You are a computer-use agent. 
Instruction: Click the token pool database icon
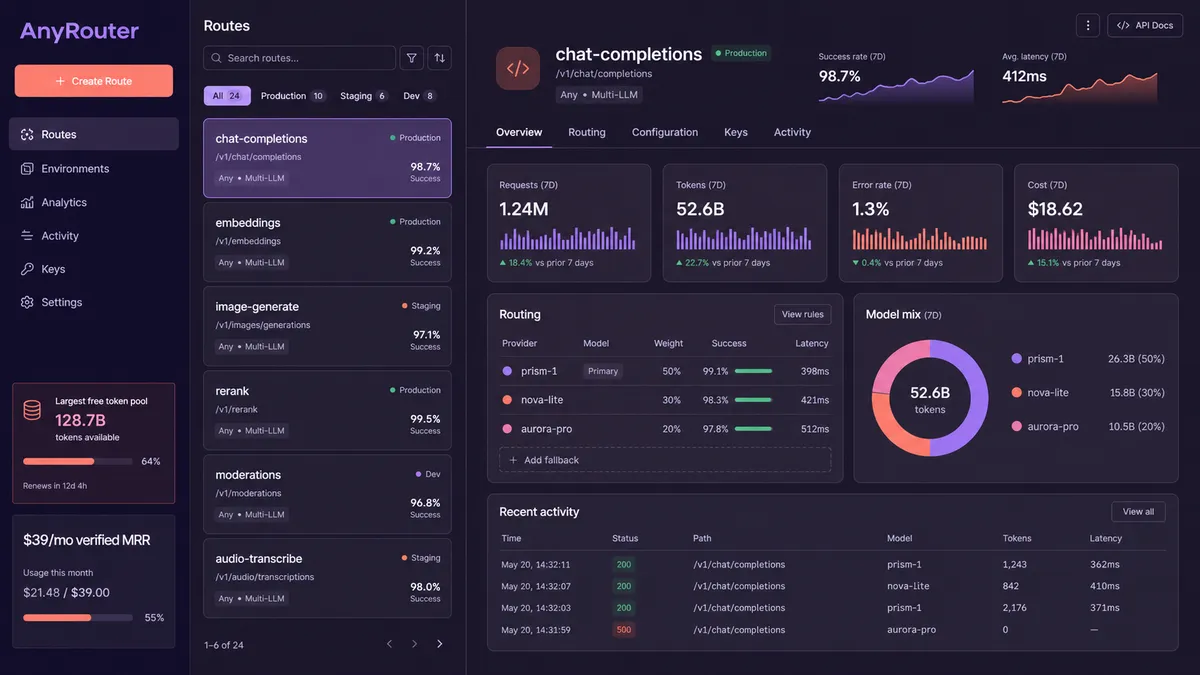click(x=32, y=410)
